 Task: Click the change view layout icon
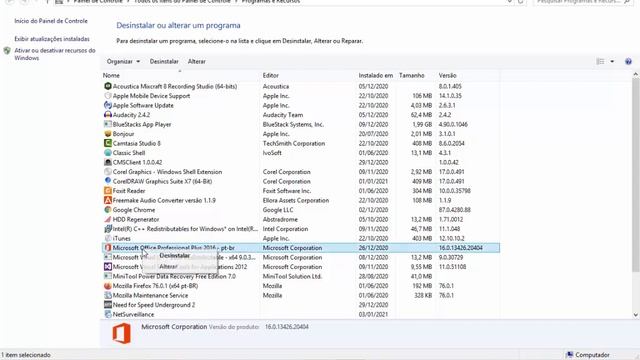(x=600, y=62)
